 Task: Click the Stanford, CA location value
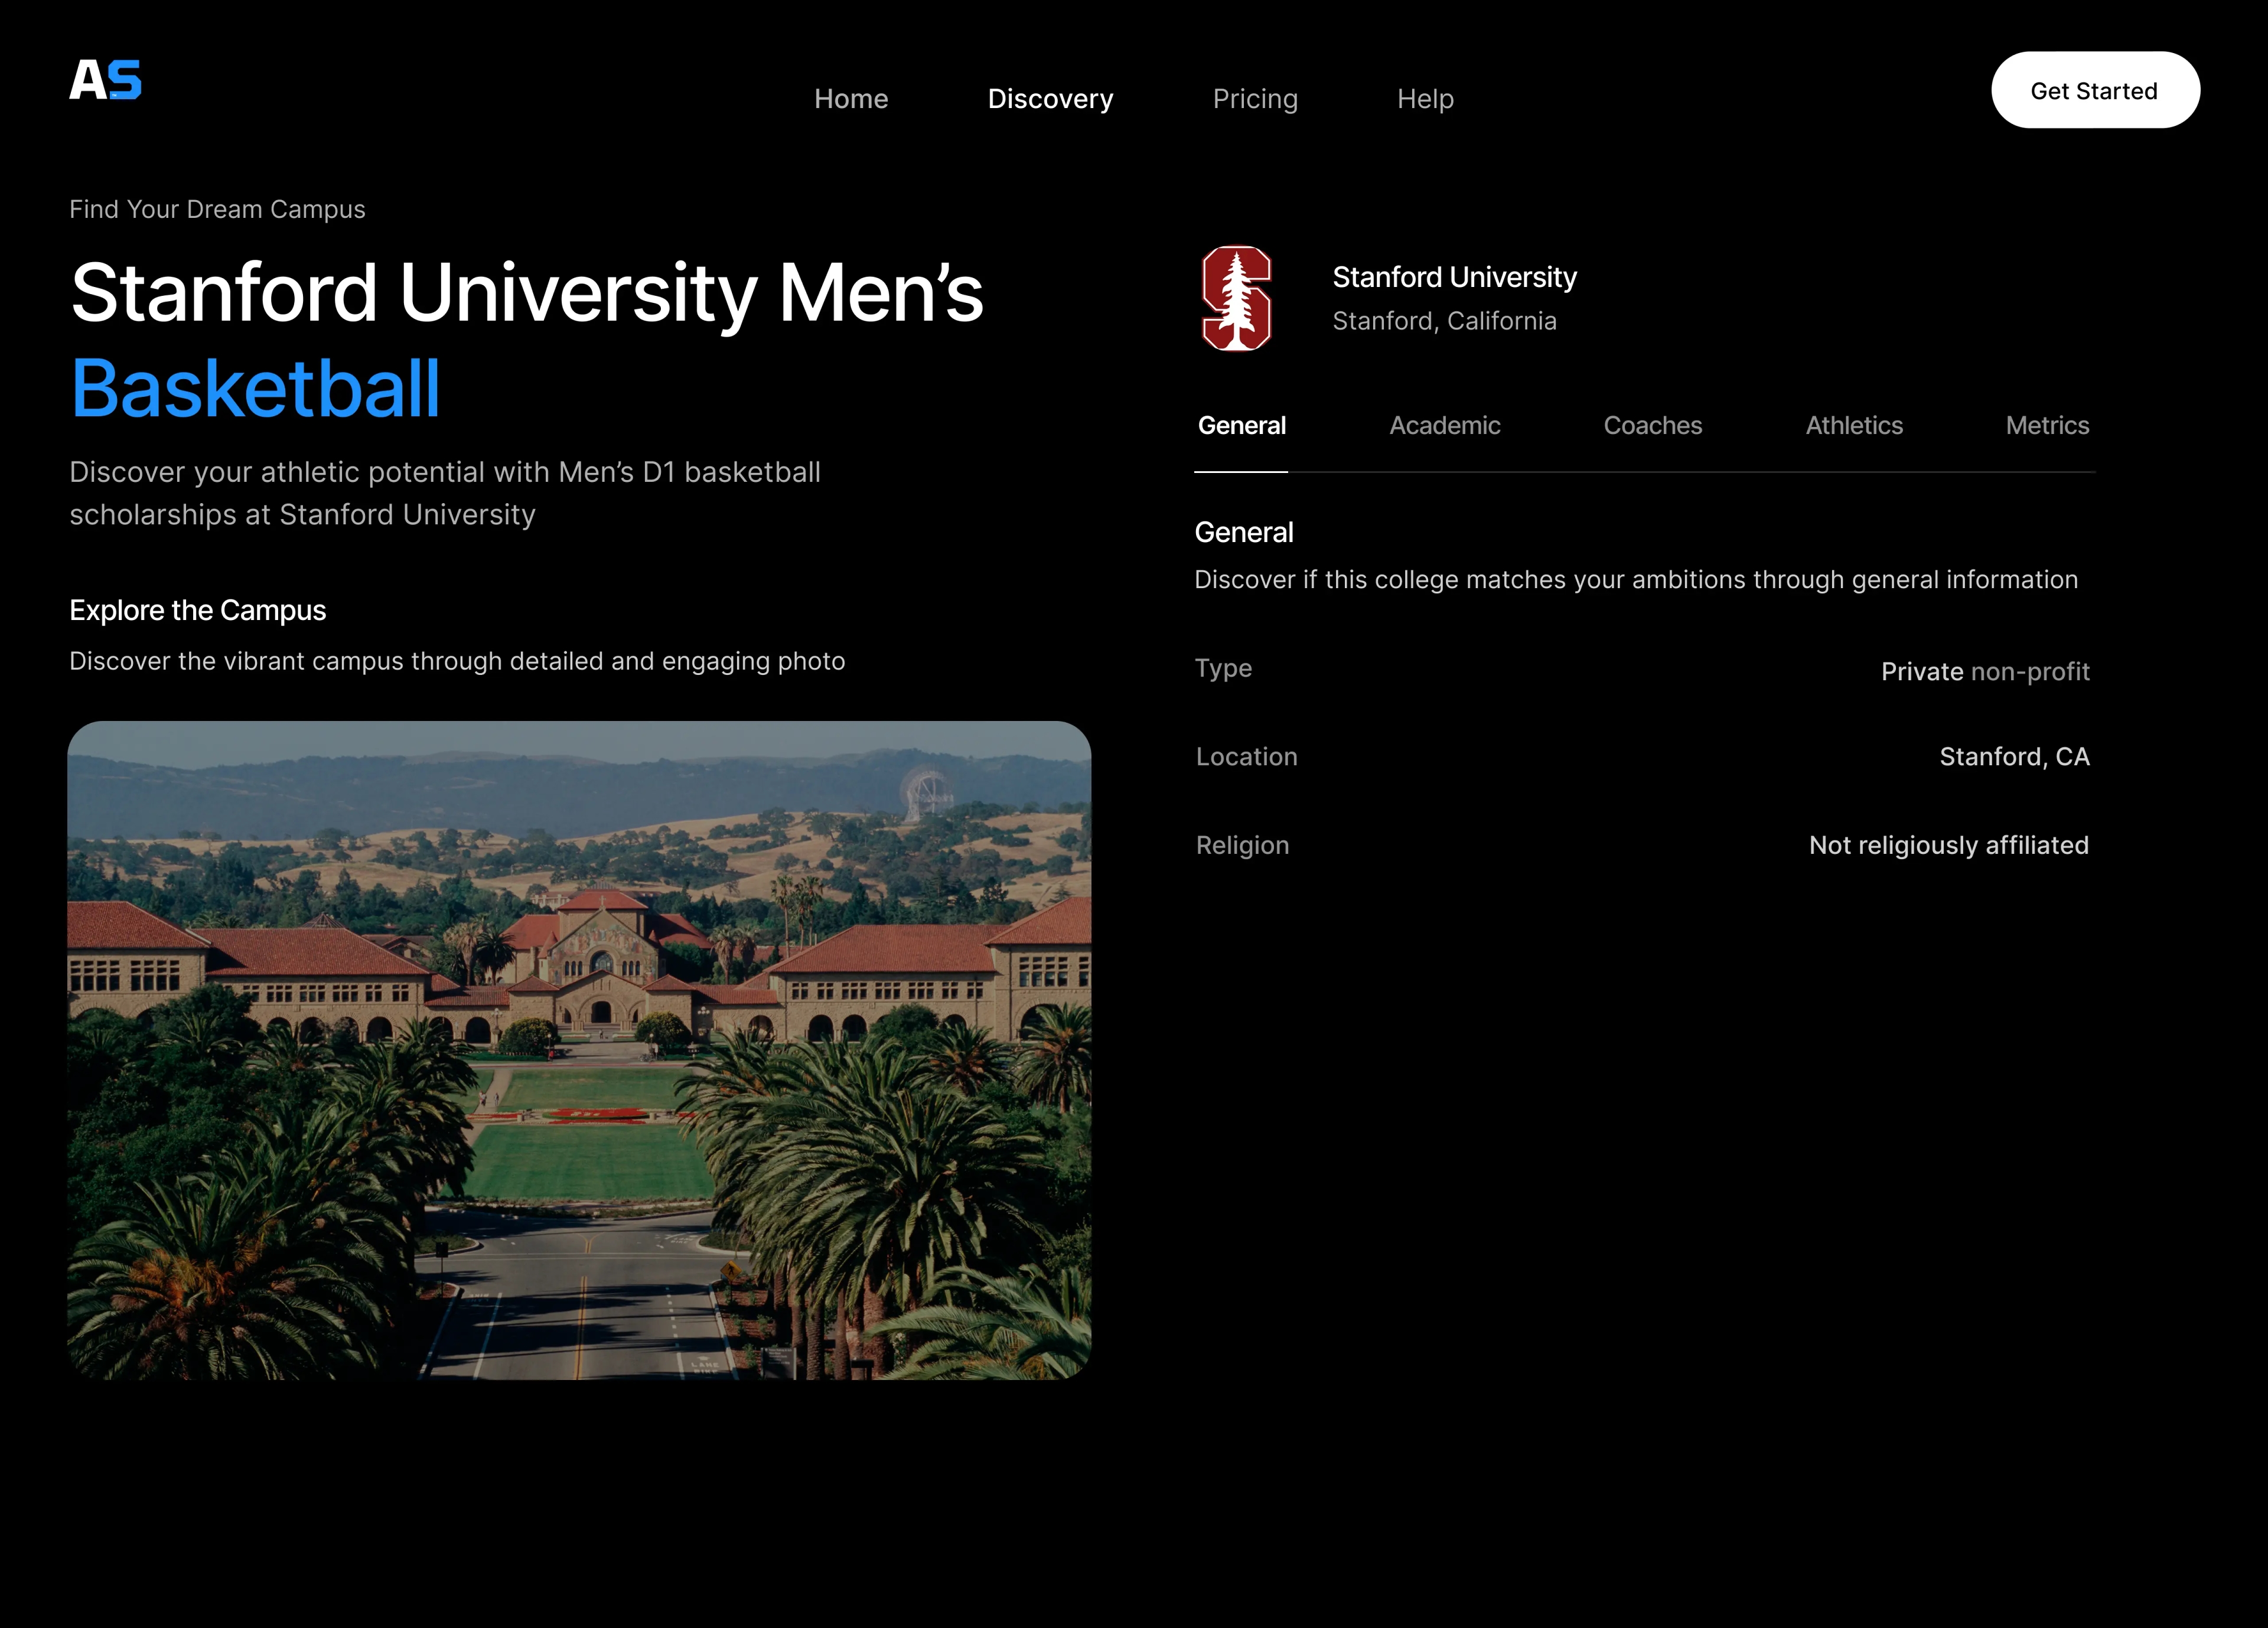point(2014,757)
